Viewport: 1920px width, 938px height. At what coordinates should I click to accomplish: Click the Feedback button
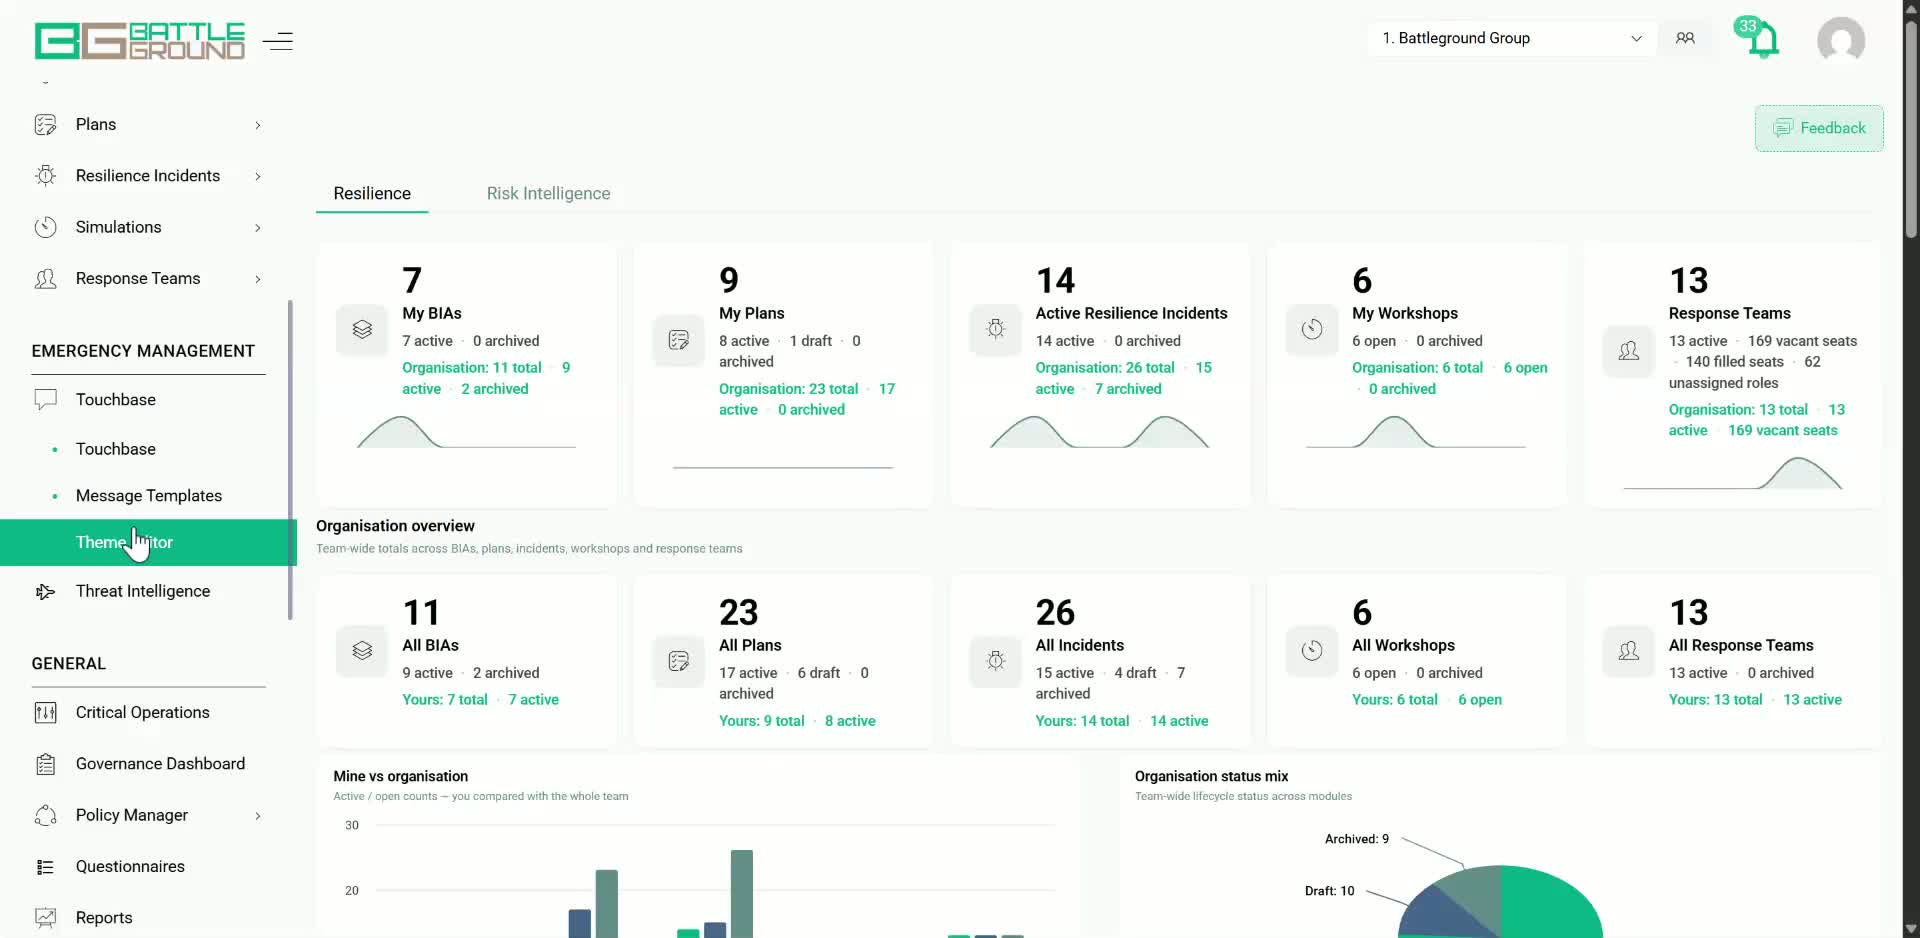[x=1819, y=128]
